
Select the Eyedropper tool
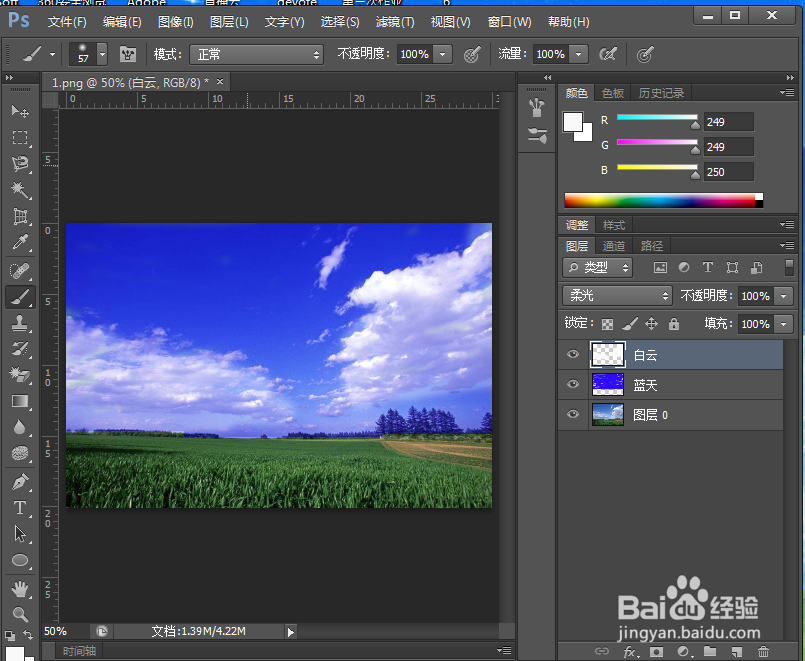tap(20, 242)
